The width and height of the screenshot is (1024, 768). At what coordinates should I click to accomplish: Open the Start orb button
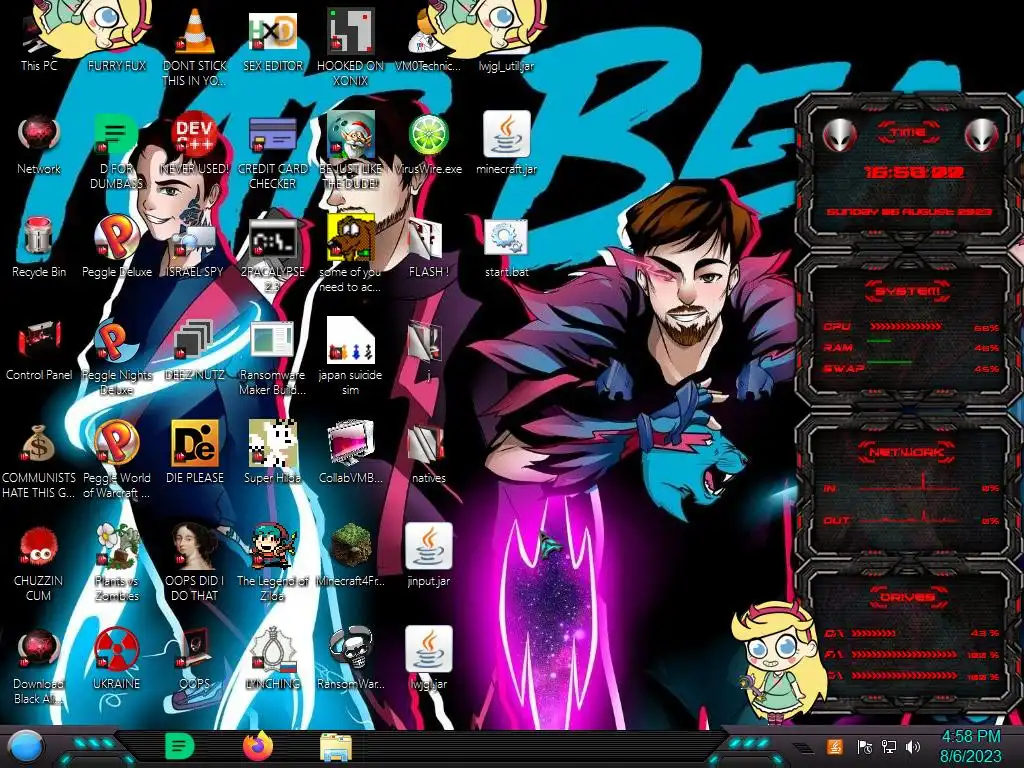(26, 747)
